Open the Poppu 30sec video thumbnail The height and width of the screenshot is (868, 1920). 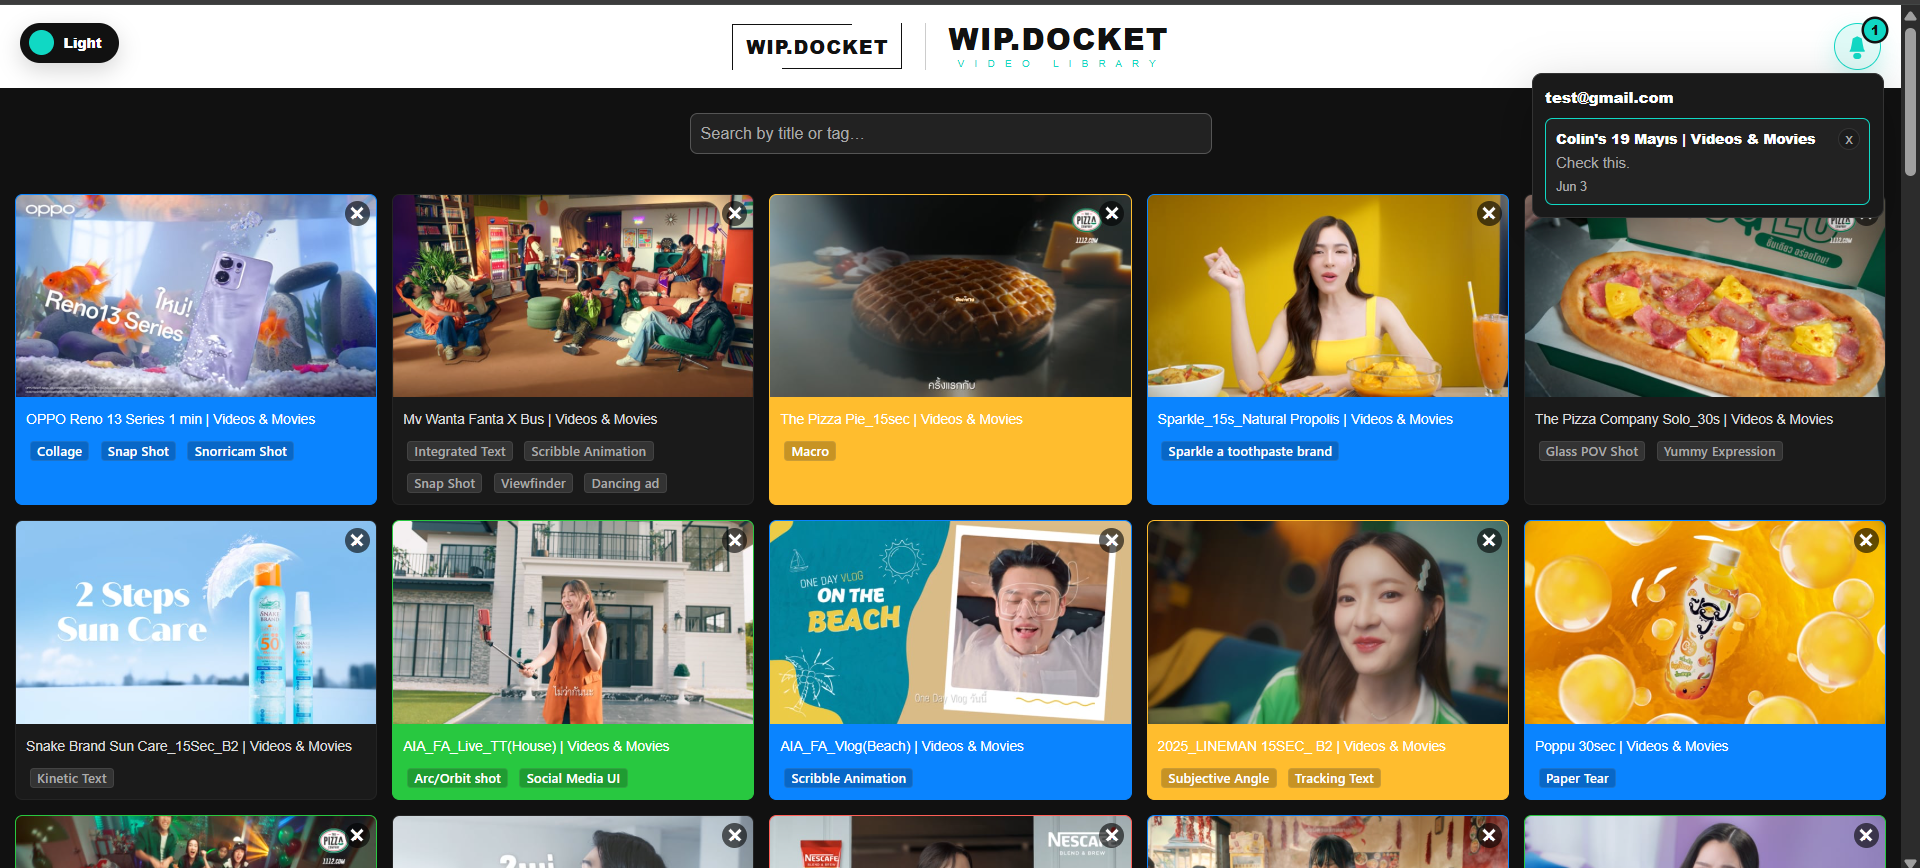click(1705, 622)
